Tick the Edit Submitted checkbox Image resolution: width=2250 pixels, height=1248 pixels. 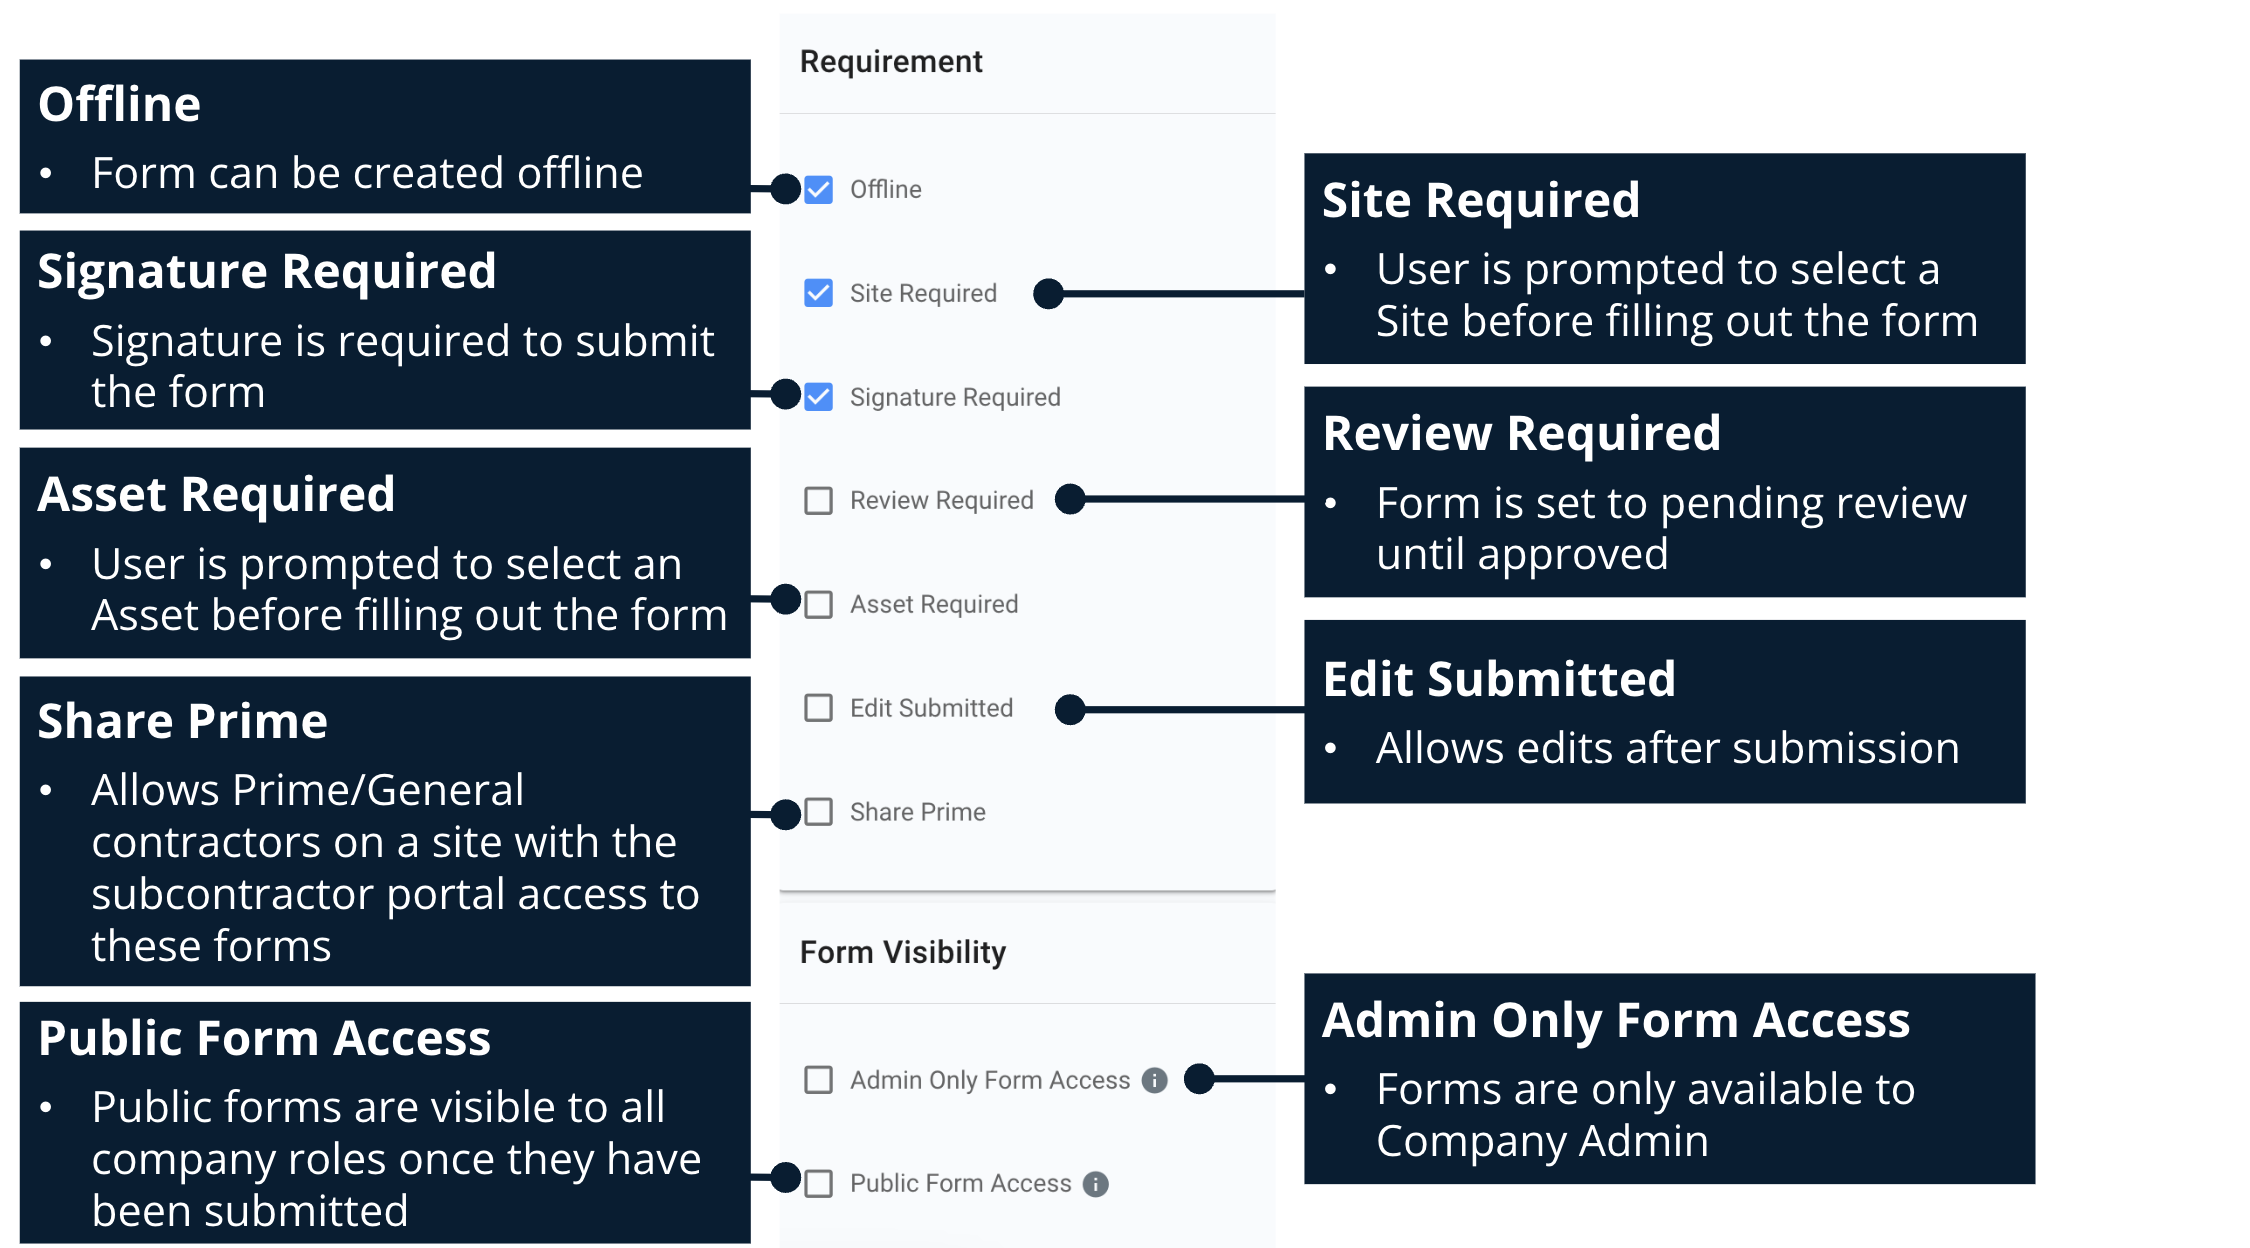[818, 708]
